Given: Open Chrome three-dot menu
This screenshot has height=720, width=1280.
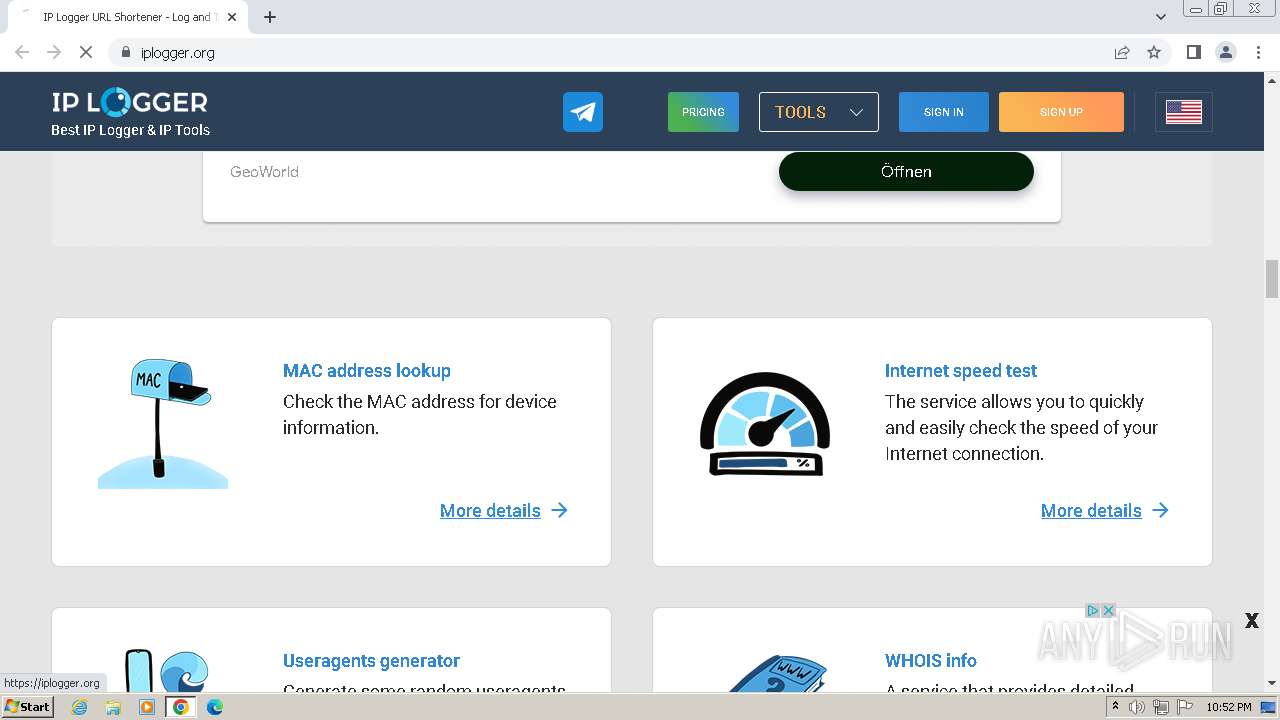Looking at the screenshot, I should click(1258, 52).
